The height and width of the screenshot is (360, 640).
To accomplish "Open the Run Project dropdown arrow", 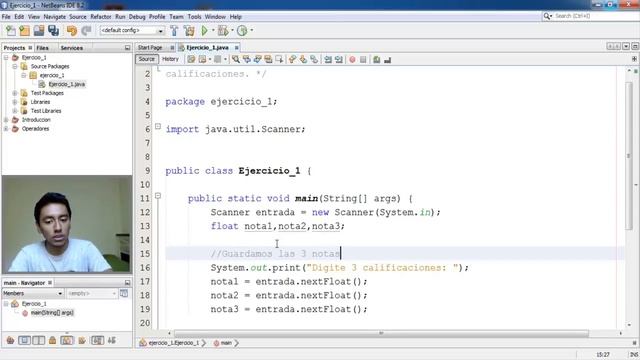I will click(x=213, y=30).
